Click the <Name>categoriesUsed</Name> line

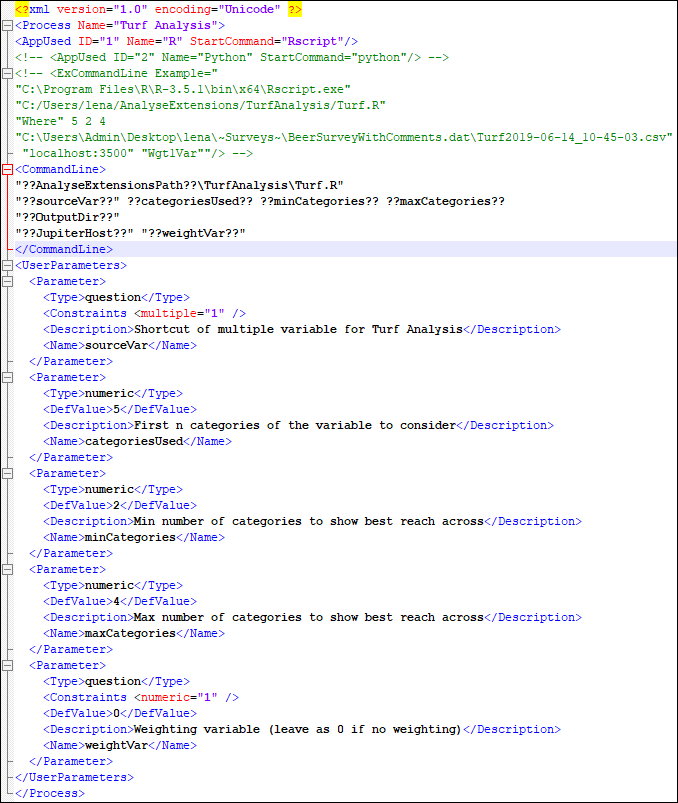tap(137, 441)
